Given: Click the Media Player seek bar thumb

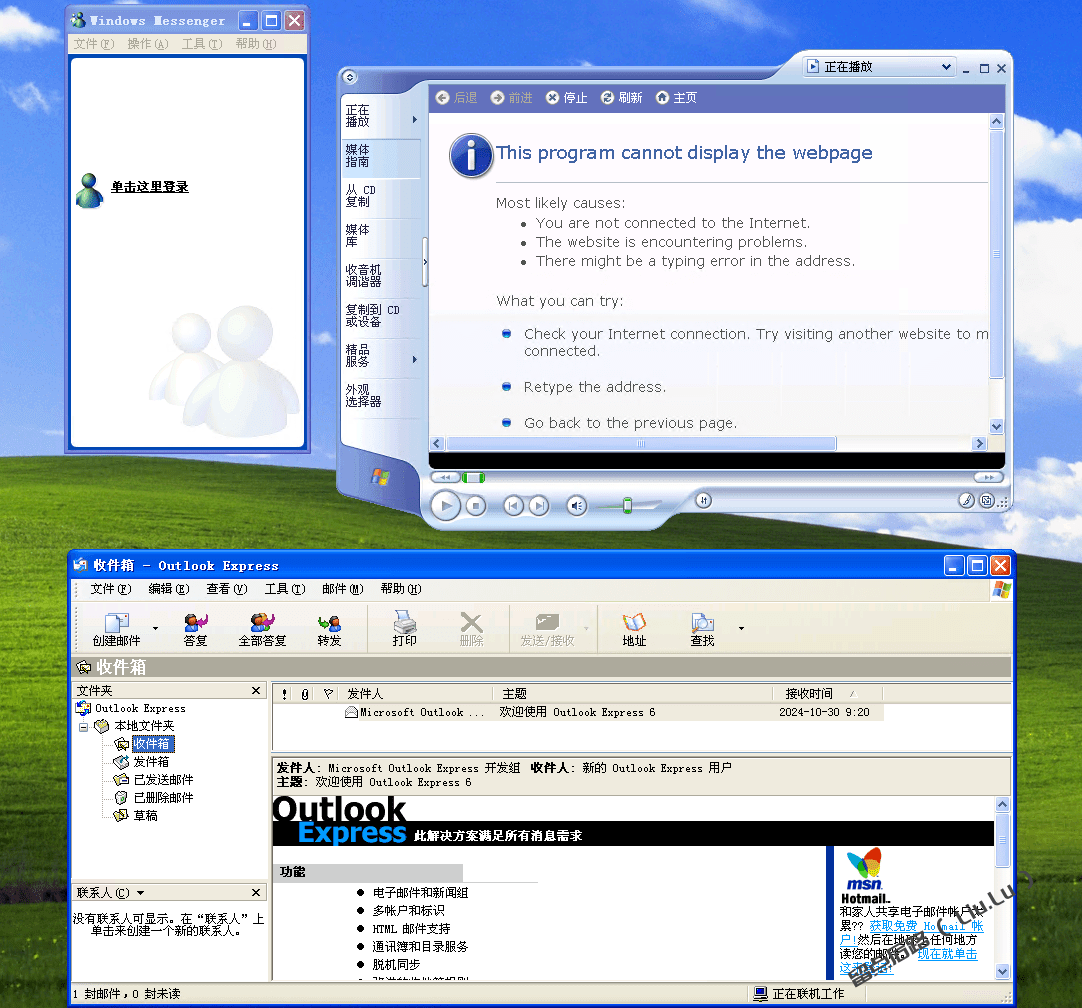Looking at the screenshot, I should tap(473, 477).
